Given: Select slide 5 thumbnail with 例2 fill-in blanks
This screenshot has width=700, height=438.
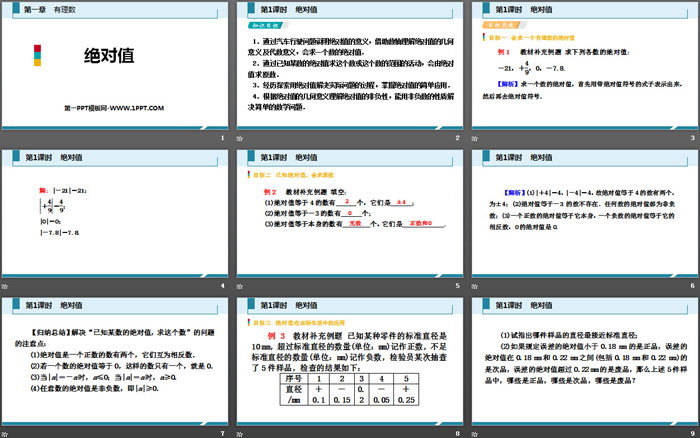Looking at the screenshot, I should [348, 213].
